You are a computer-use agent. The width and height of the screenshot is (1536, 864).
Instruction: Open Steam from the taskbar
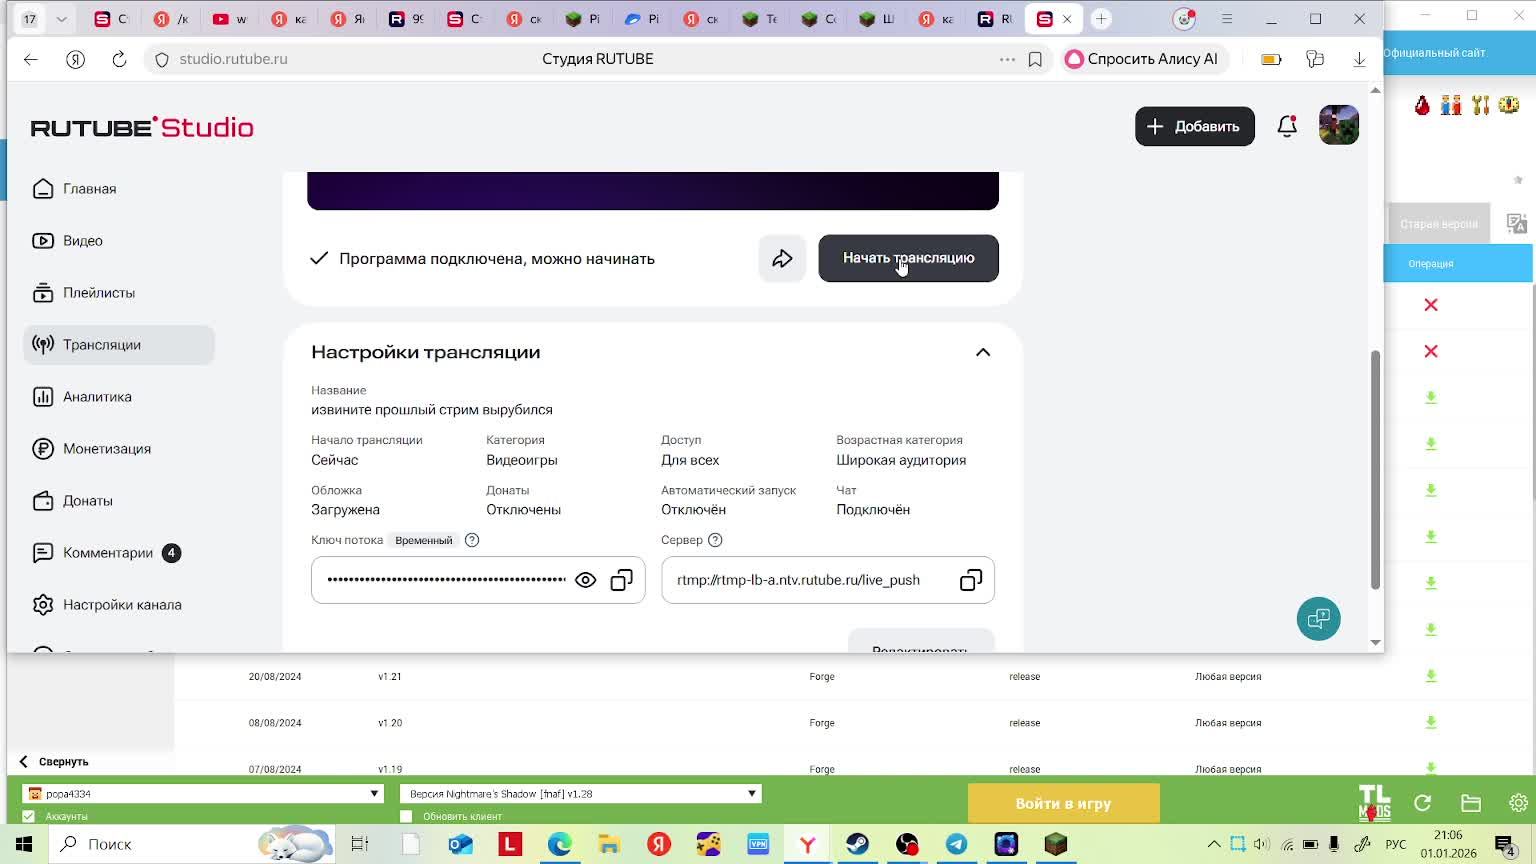[857, 845]
